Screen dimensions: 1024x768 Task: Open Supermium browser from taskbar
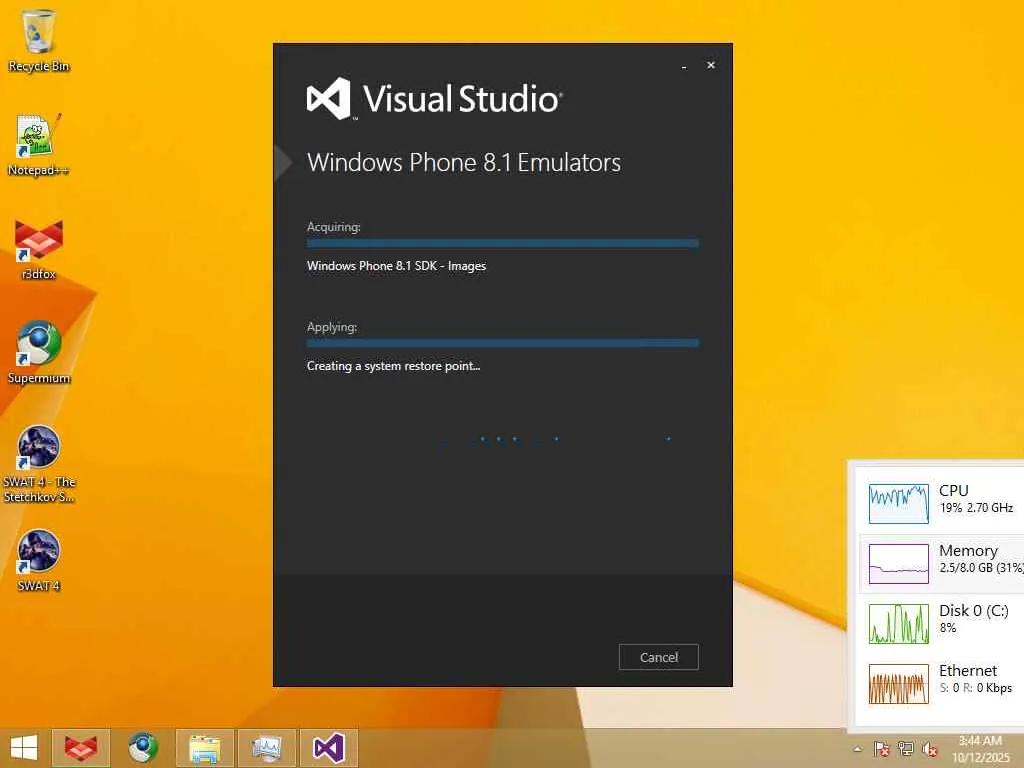(x=142, y=748)
